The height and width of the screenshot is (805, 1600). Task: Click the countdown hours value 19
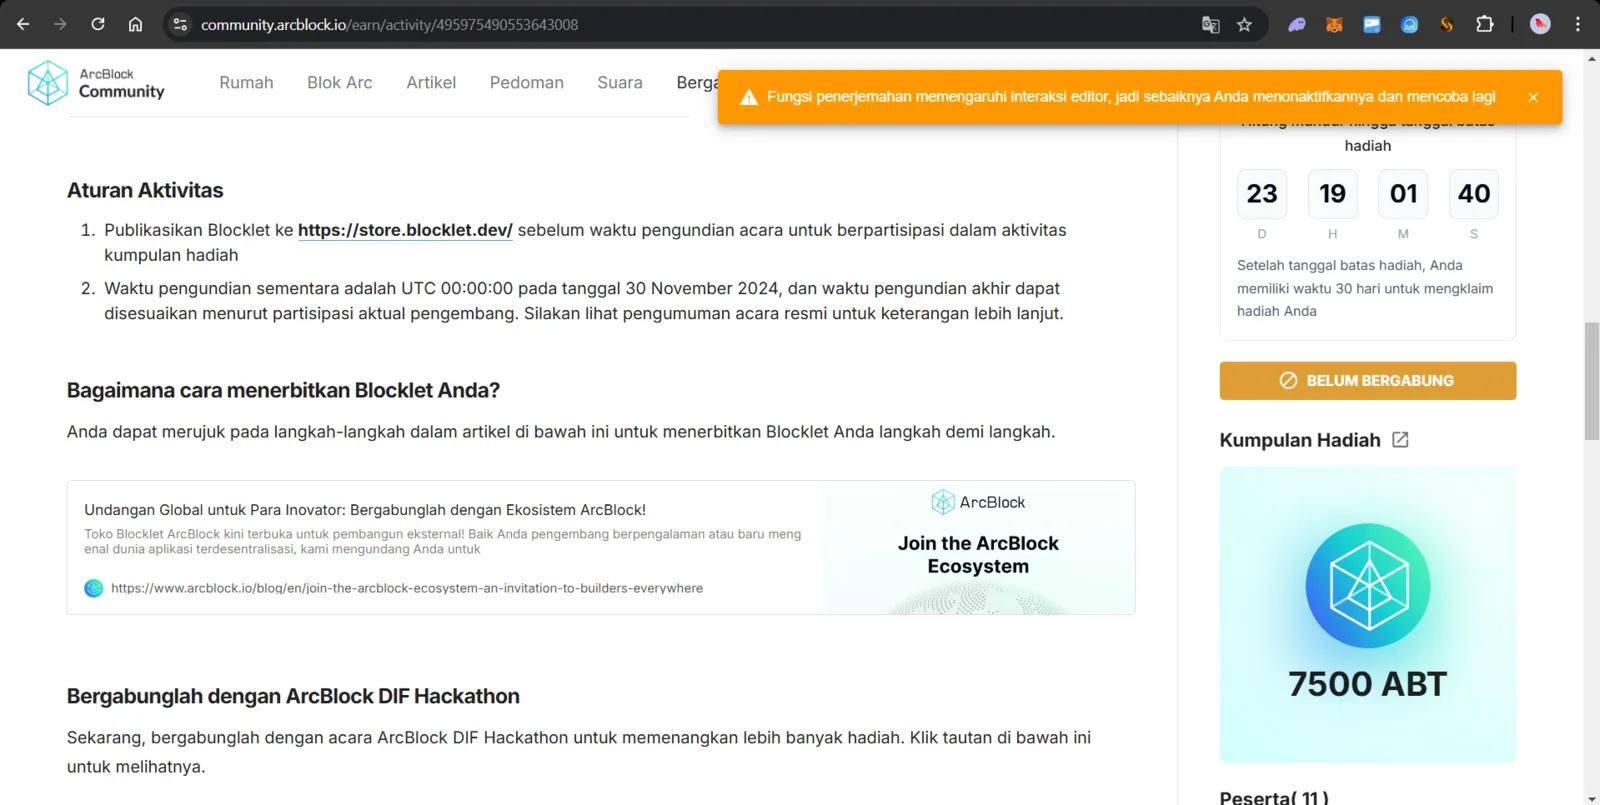[x=1333, y=194]
